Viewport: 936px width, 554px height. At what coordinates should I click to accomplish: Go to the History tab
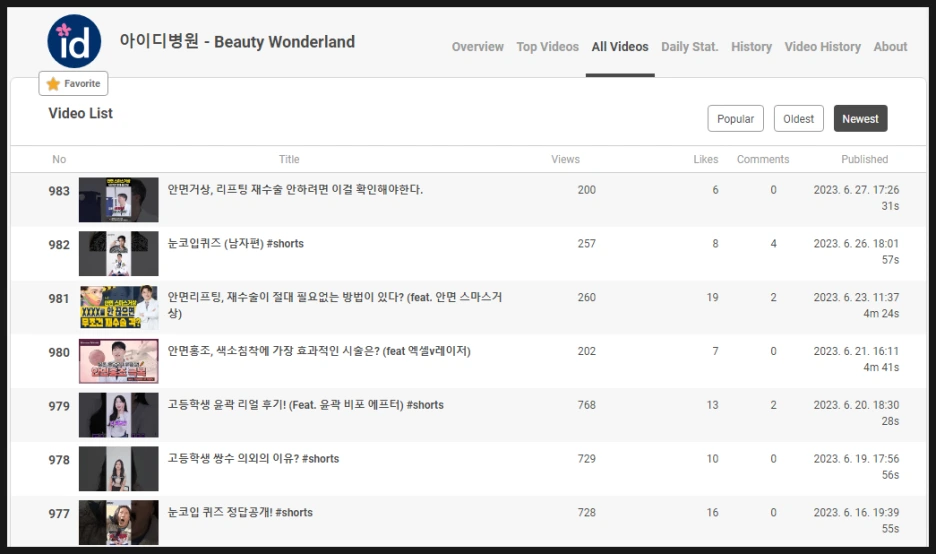click(x=751, y=47)
